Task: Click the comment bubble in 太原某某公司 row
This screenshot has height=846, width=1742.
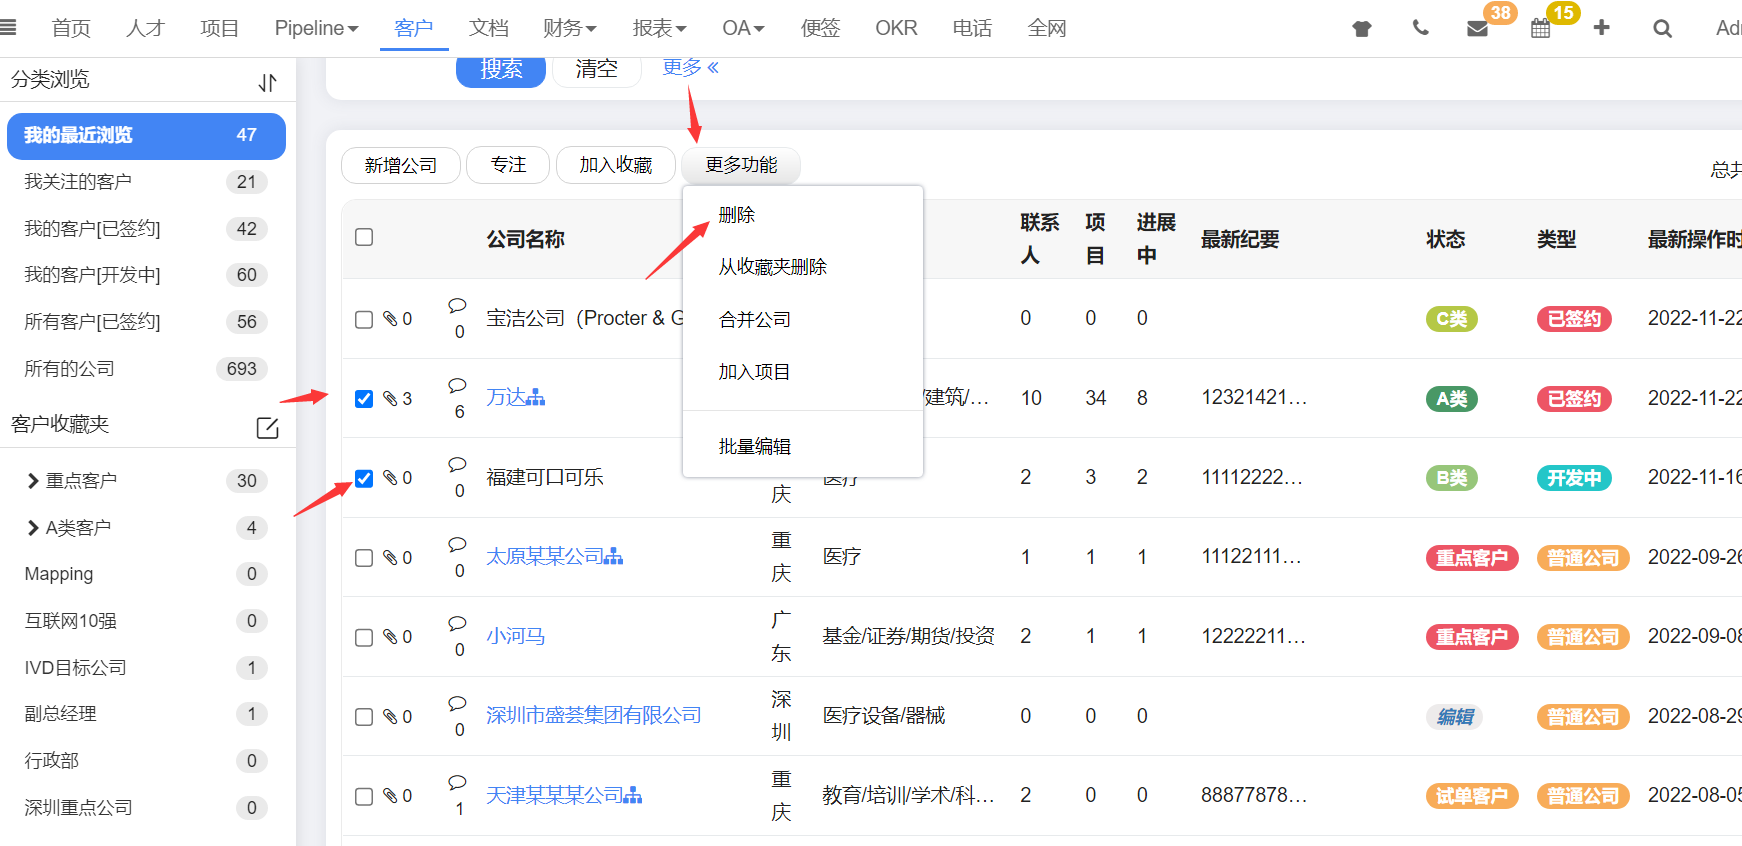Action: [x=457, y=544]
